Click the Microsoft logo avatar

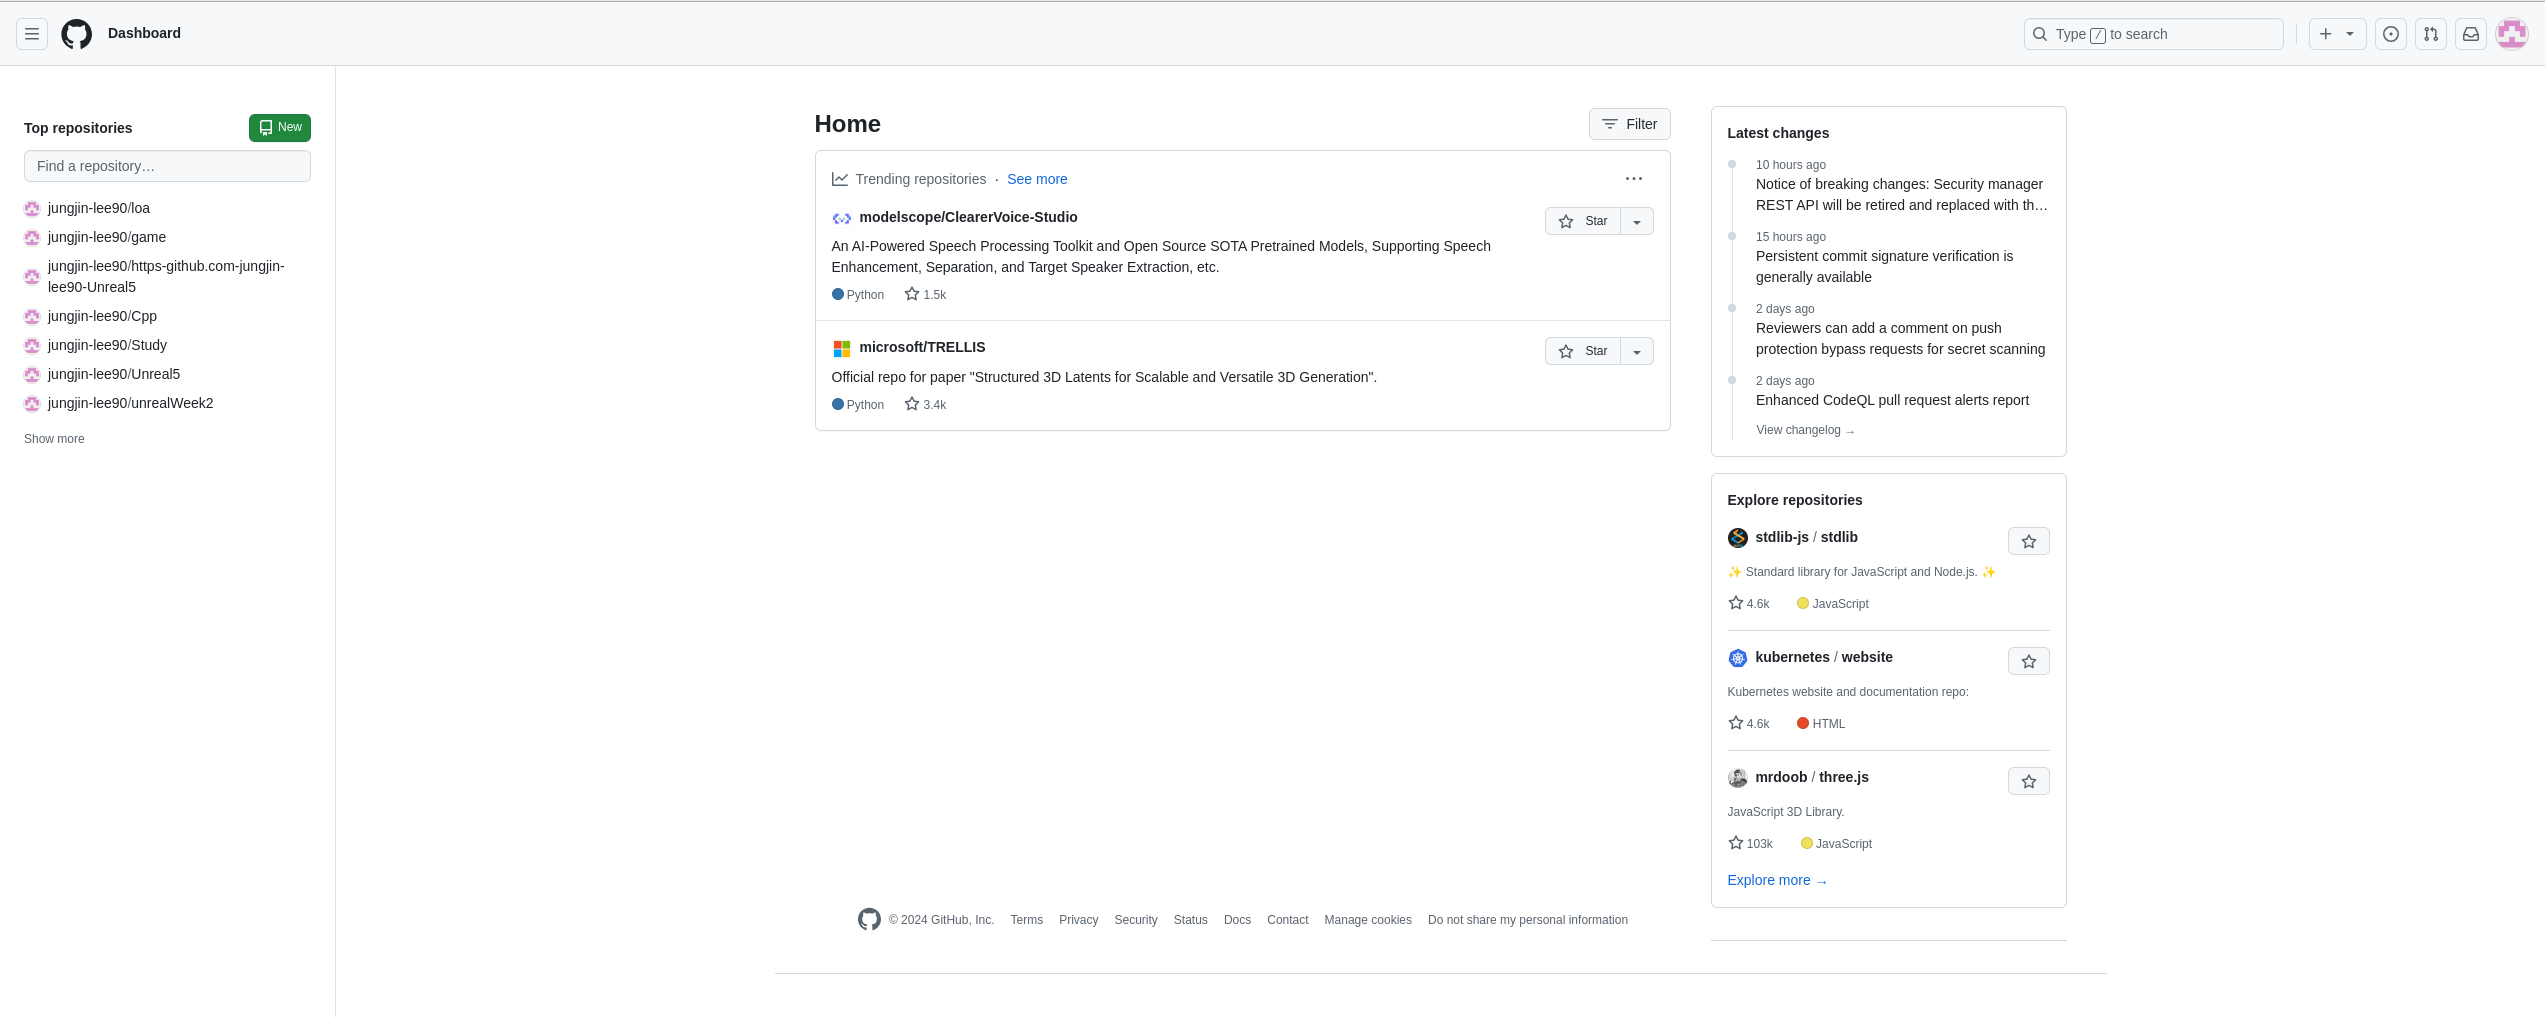842,349
